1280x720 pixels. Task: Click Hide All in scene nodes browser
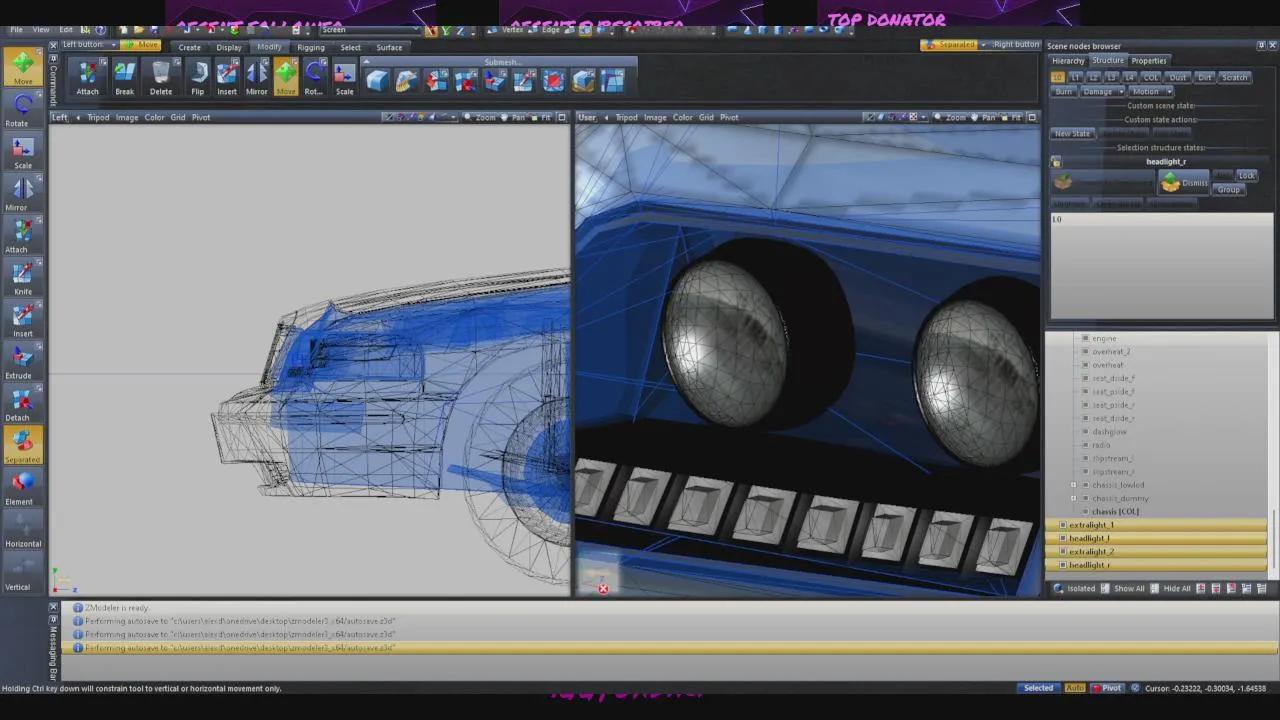1176,589
